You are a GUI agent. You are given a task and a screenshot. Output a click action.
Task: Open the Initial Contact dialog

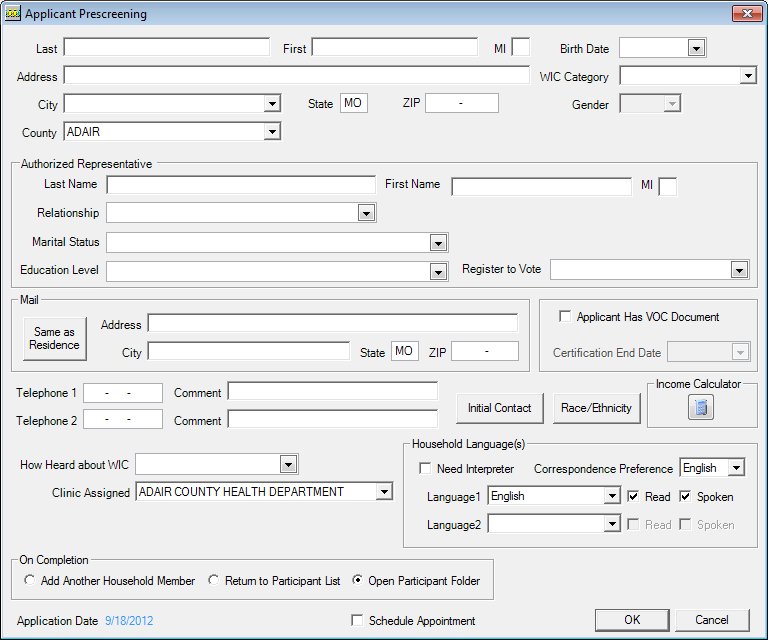500,408
